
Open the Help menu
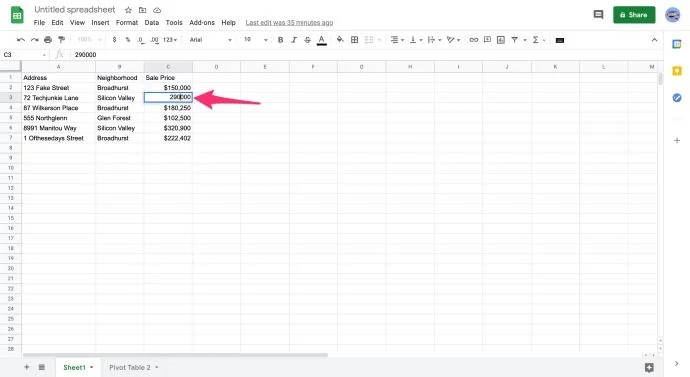pyautogui.click(x=228, y=22)
